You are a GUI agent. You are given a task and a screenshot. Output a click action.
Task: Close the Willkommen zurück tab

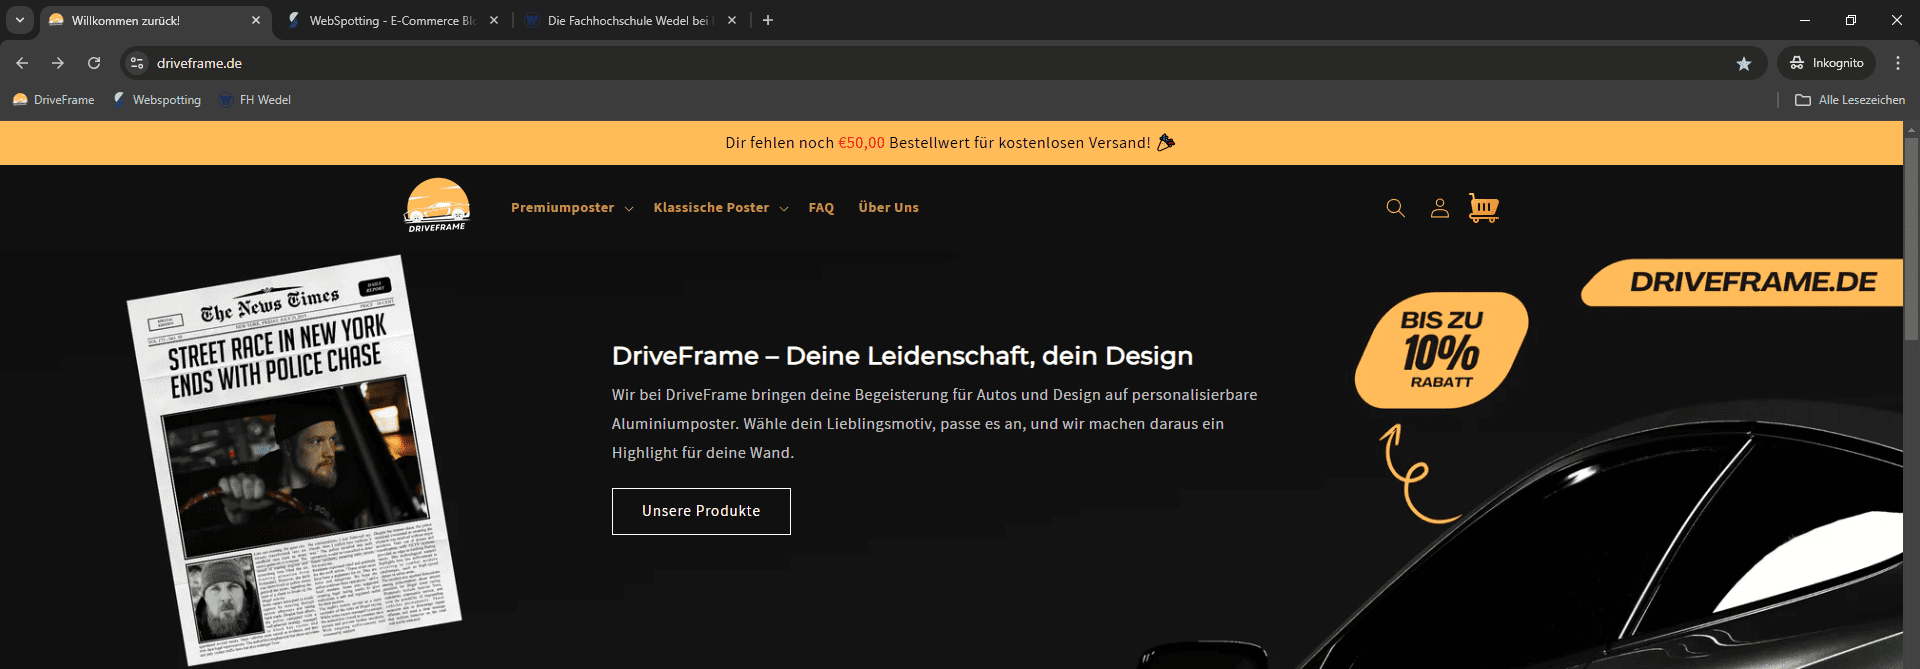[256, 20]
